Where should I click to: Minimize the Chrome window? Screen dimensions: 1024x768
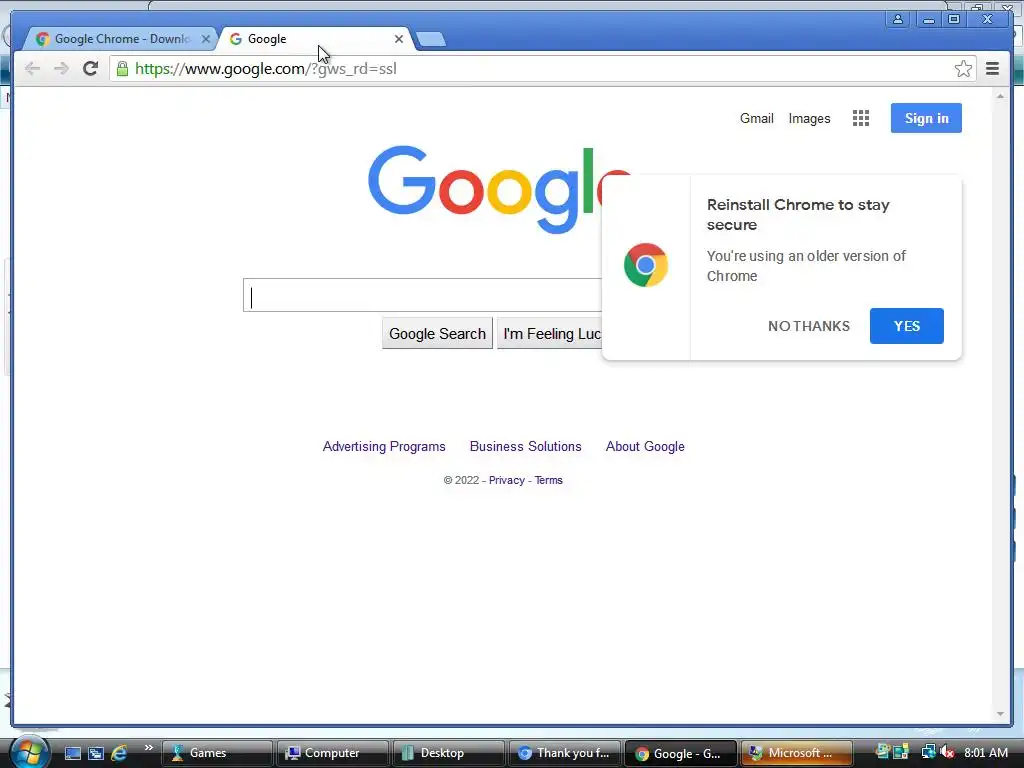(928, 19)
